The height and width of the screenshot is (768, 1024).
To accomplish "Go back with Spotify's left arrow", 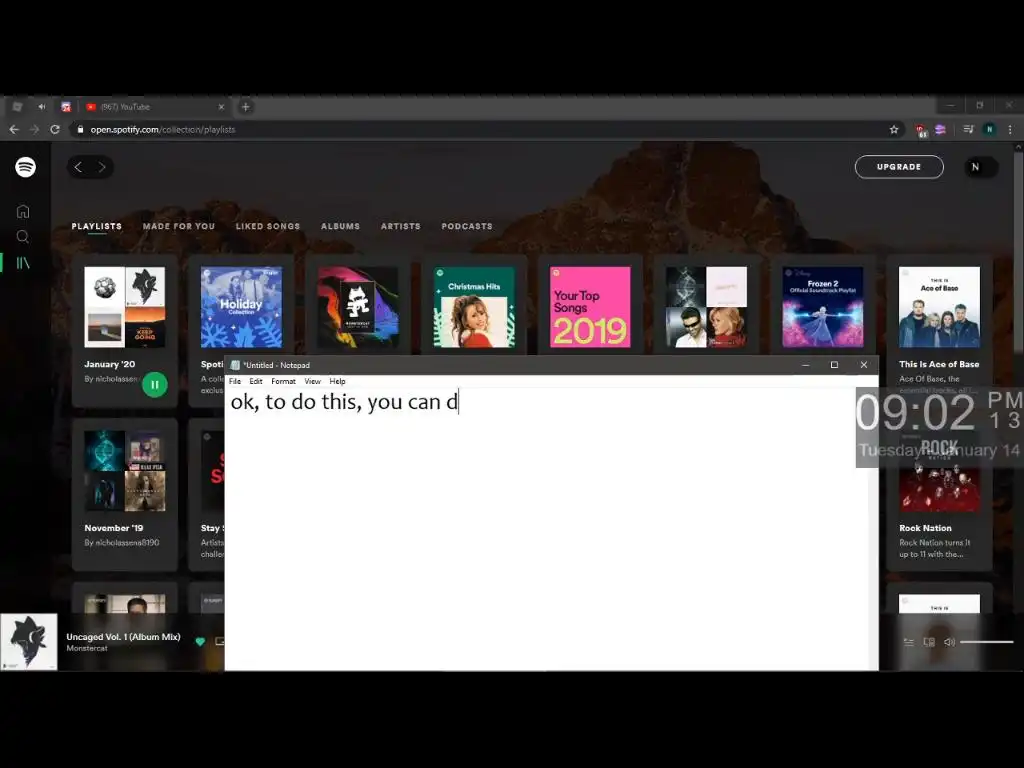I will (78, 167).
